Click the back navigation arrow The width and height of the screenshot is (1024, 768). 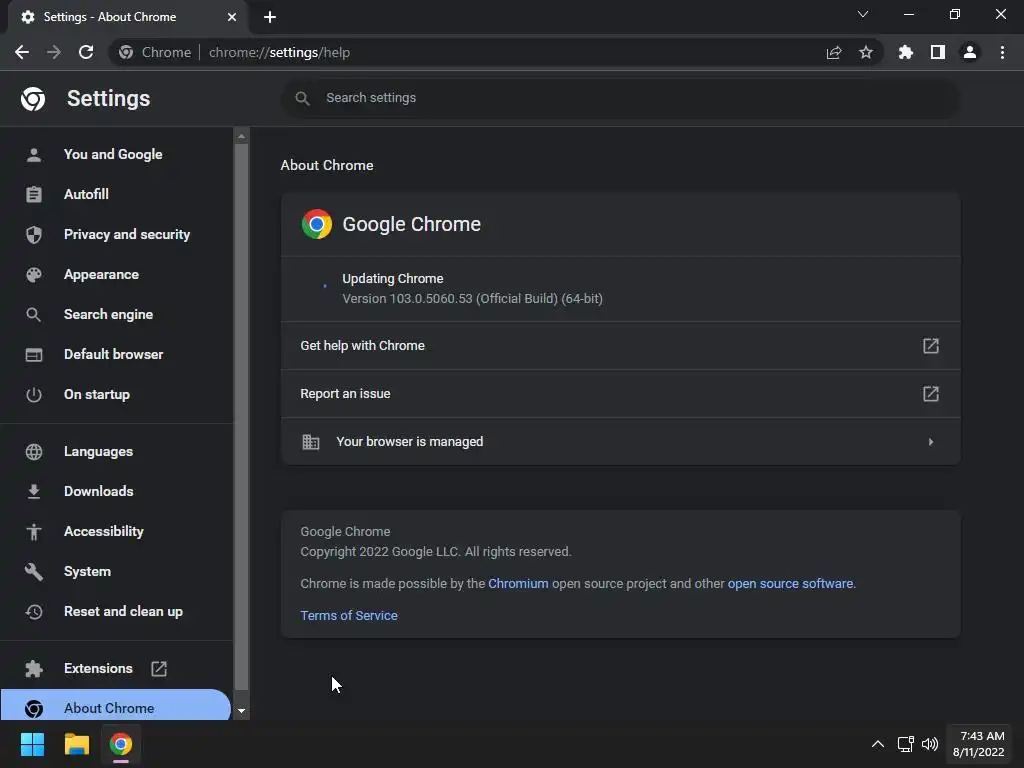coord(22,52)
